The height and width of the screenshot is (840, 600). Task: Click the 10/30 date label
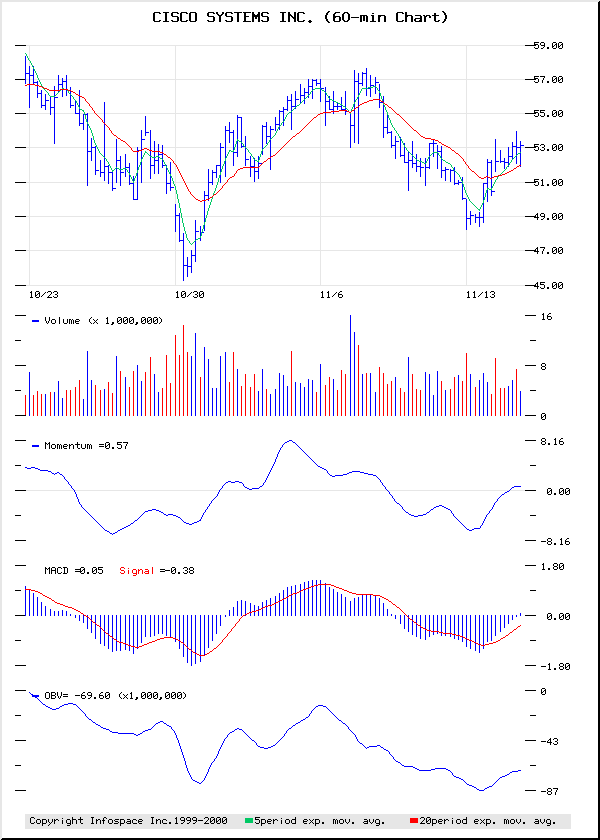(x=190, y=295)
